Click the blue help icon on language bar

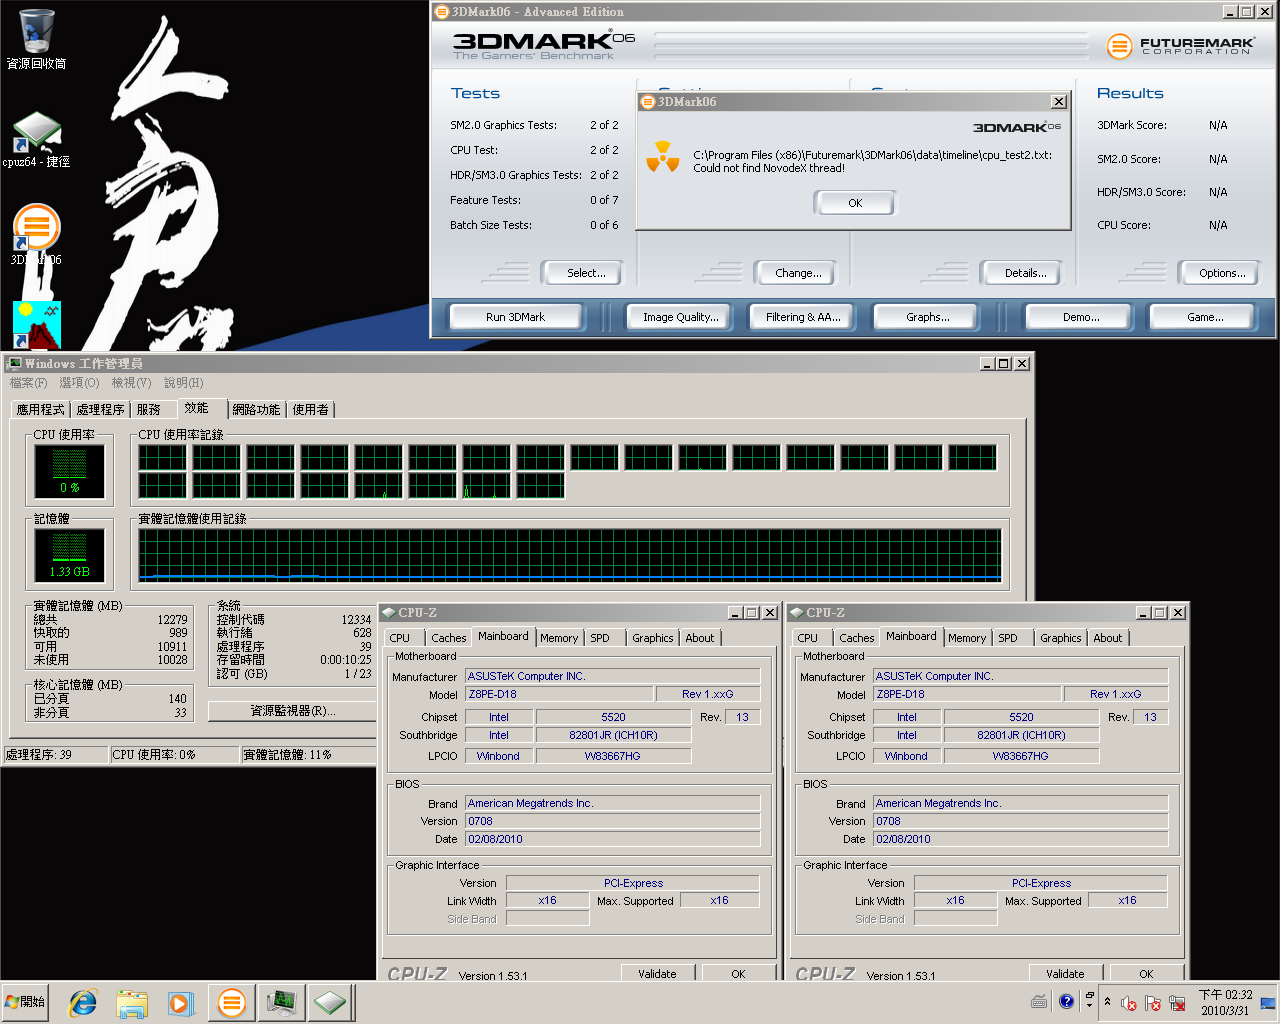click(x=1066, y=1000)
